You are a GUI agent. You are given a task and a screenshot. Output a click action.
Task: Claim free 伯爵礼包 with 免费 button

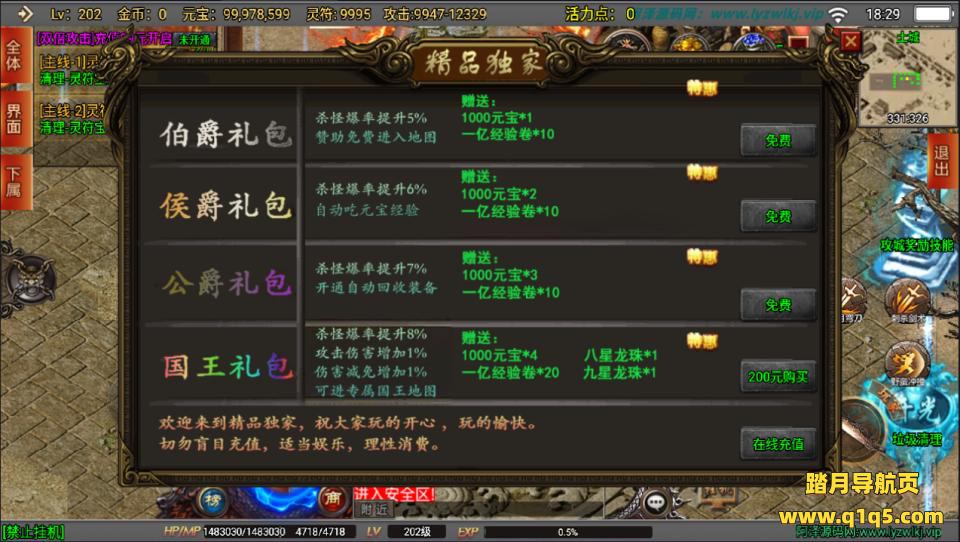778,141
